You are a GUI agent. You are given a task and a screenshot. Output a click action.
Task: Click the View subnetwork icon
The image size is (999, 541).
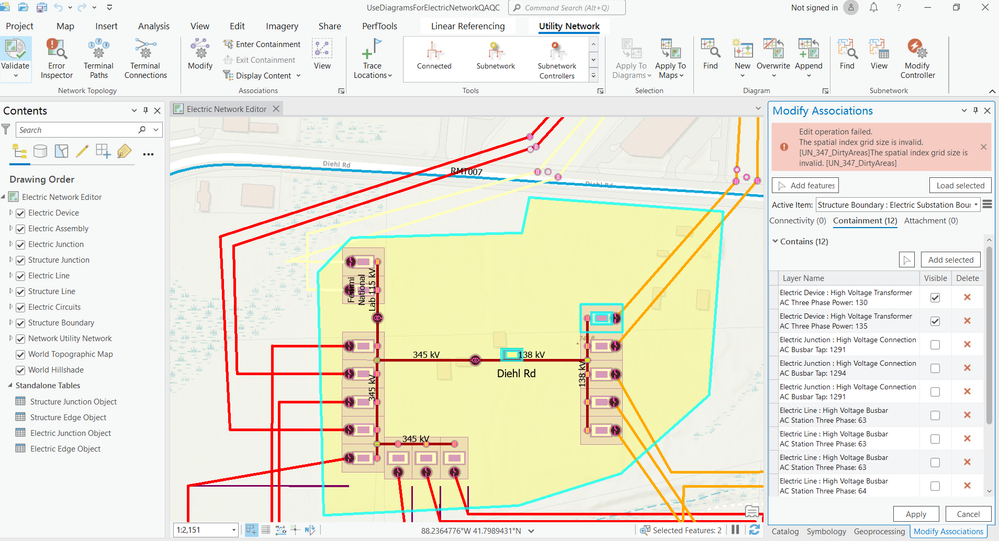click(x=879, y=48)
